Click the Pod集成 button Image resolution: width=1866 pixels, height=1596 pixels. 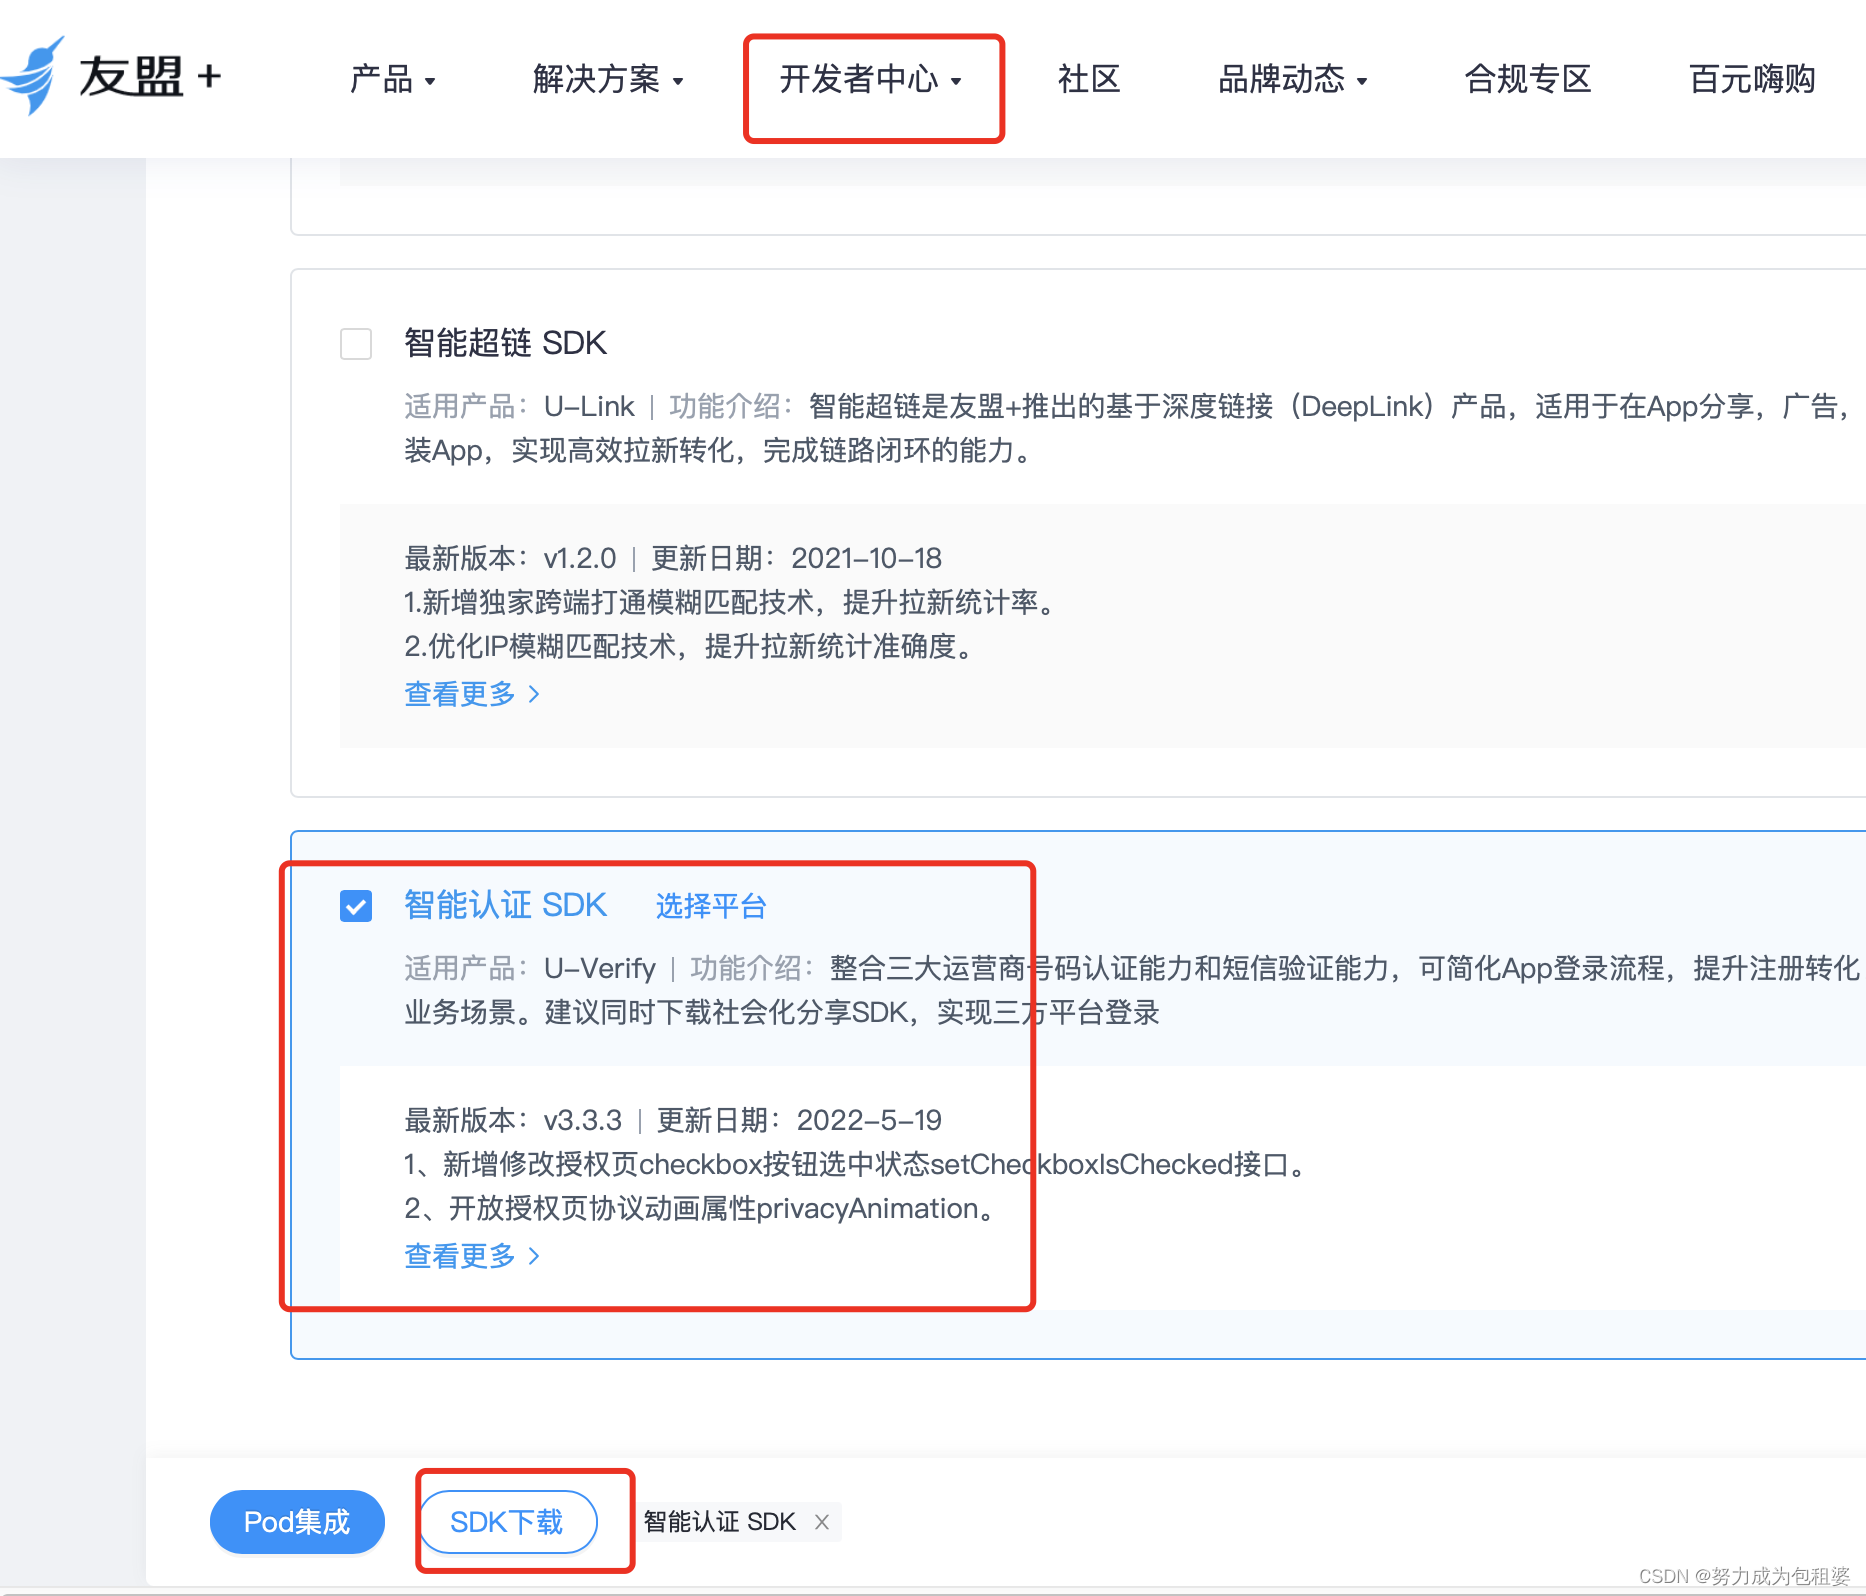tap(297, 1521)
